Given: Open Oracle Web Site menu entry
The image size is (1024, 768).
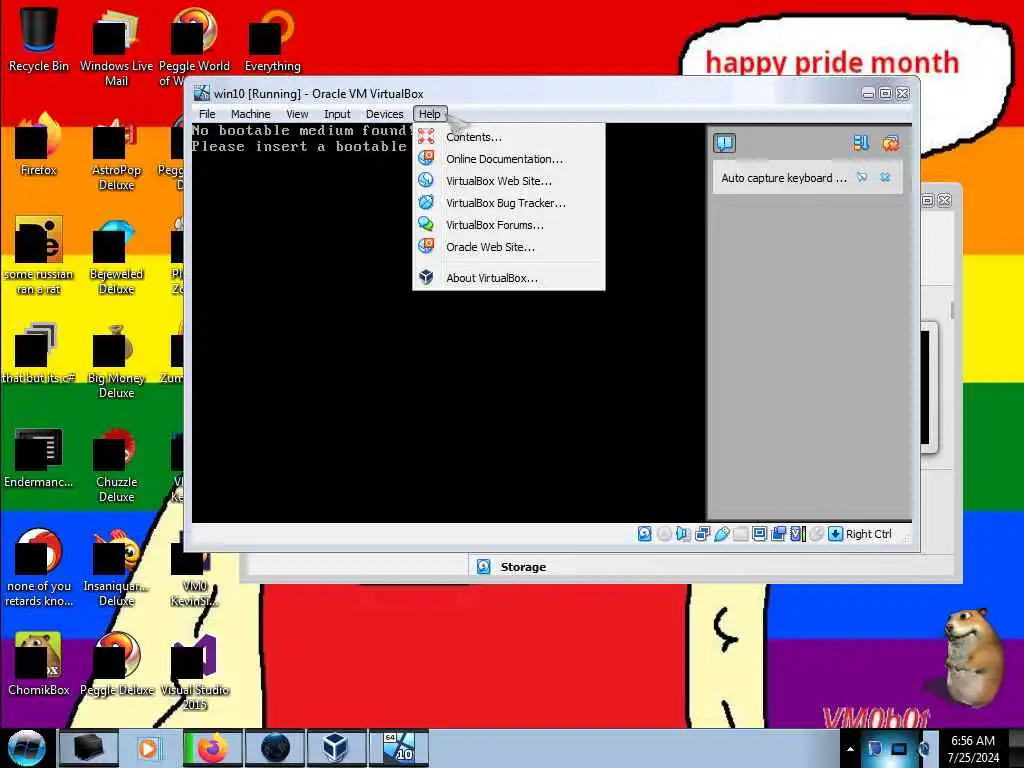Looking at the screenshot, I should coord(508,247).
